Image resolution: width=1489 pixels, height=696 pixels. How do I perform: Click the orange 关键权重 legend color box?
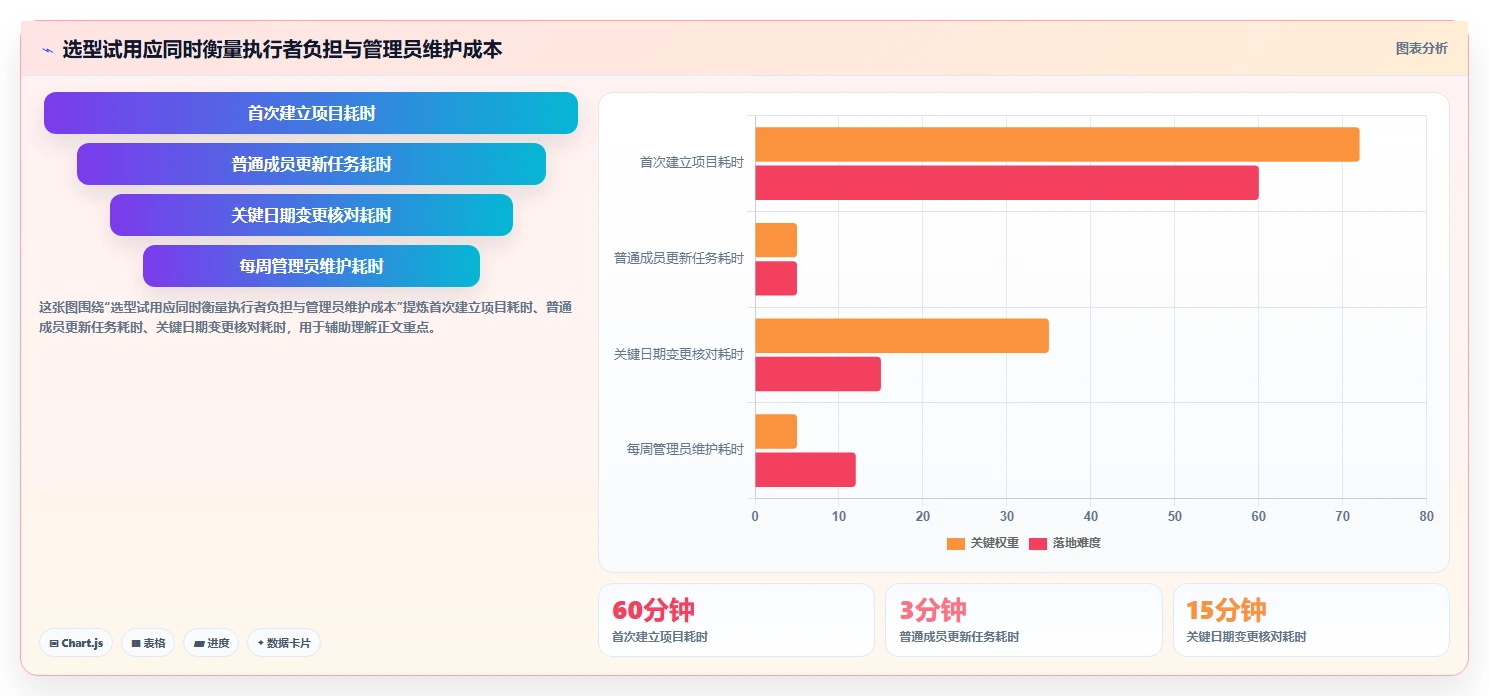point(956,543)
